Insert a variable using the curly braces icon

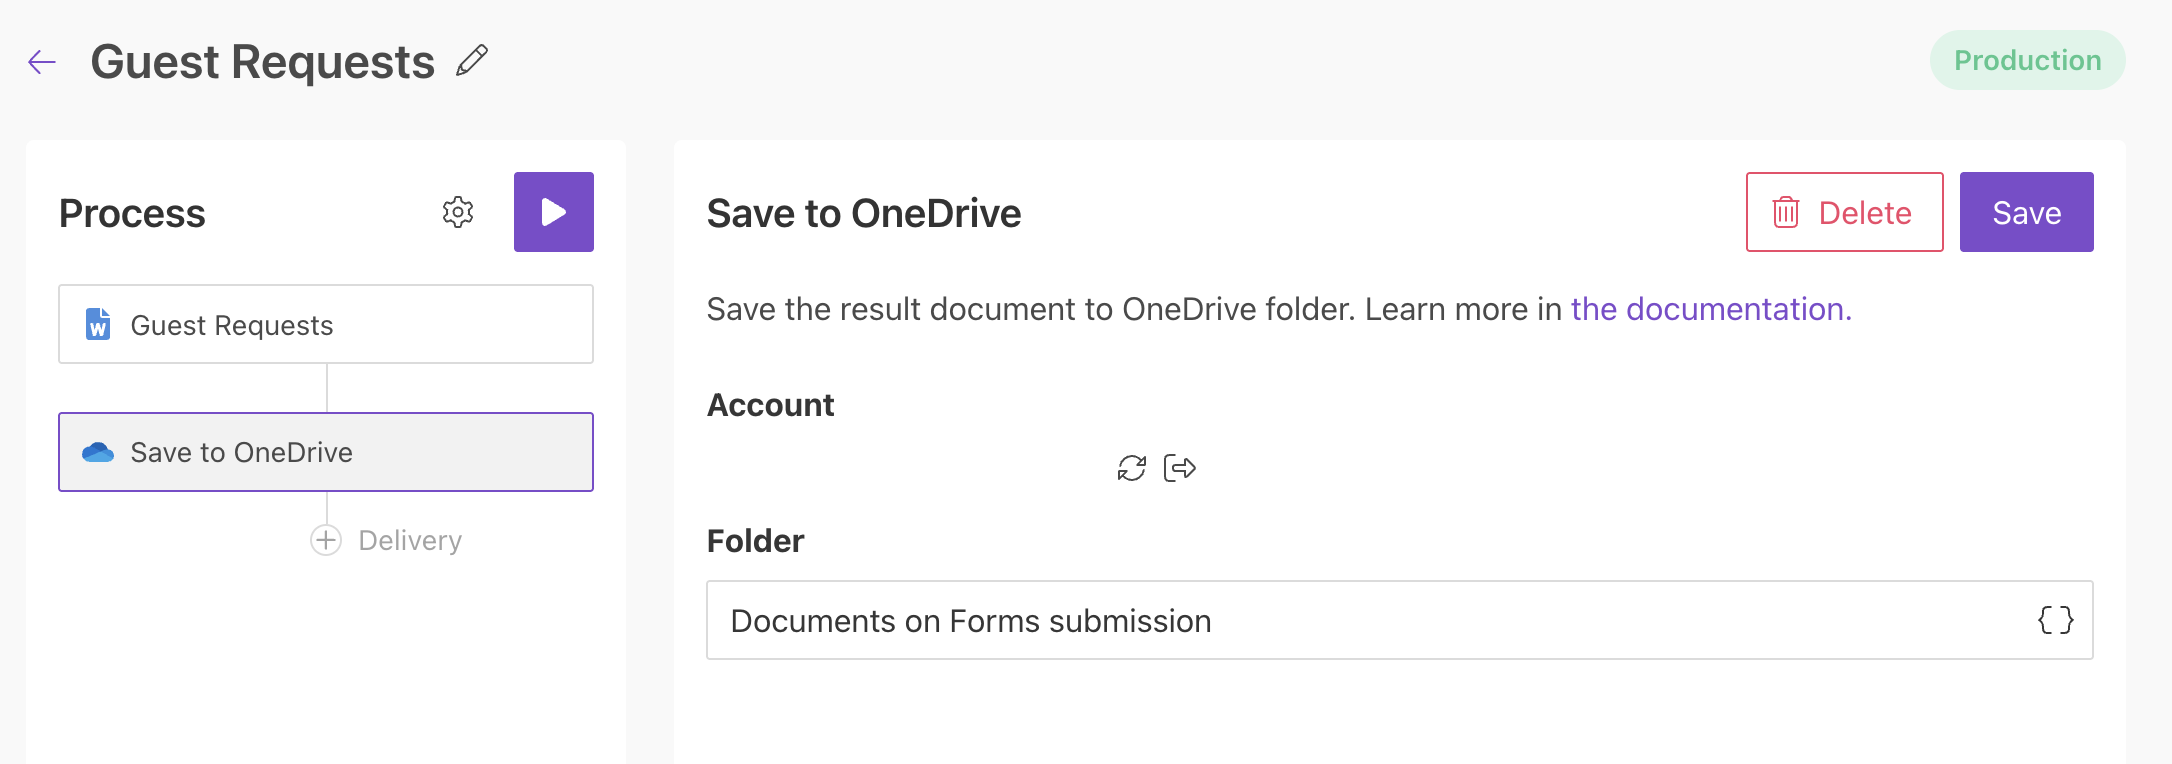[x=2056, y=620]
